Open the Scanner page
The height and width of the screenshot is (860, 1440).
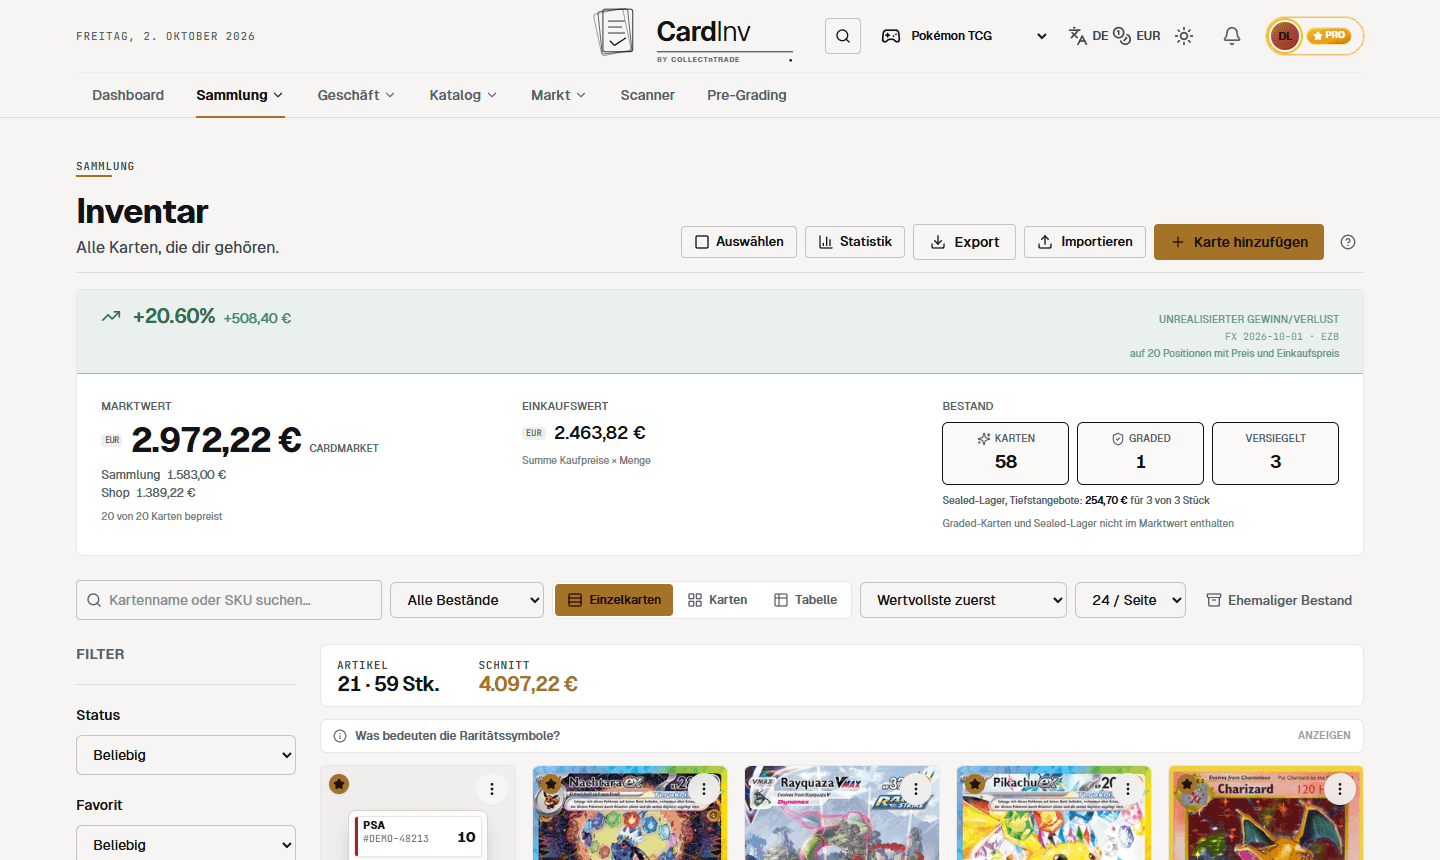tap(647, 95)
